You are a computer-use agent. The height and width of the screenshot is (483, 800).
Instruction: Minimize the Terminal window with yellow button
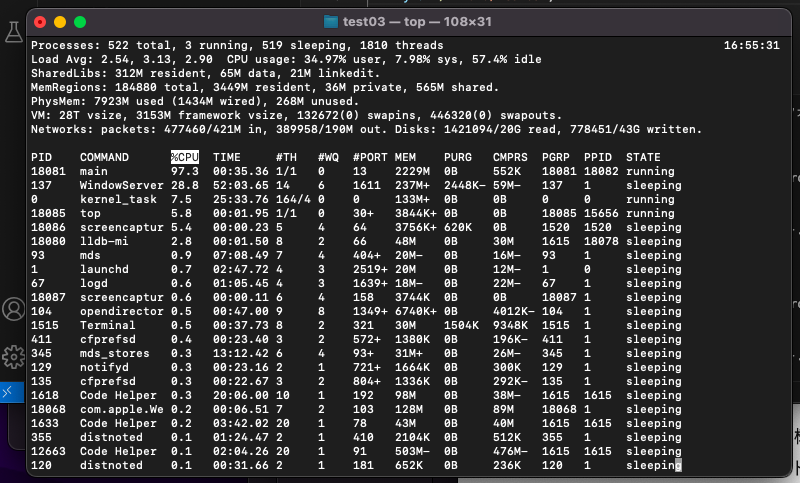[x=60, y=22]
